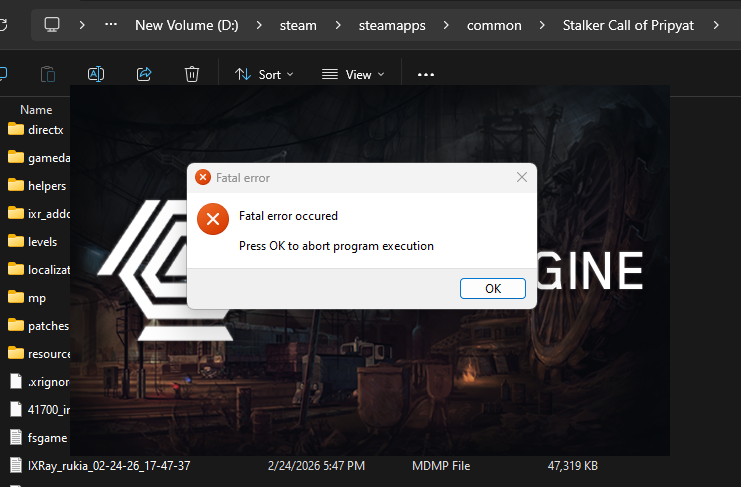741x487 pixels.
Task: Open the hidden breadcrumb ellipsis
Action: point(111,25)
